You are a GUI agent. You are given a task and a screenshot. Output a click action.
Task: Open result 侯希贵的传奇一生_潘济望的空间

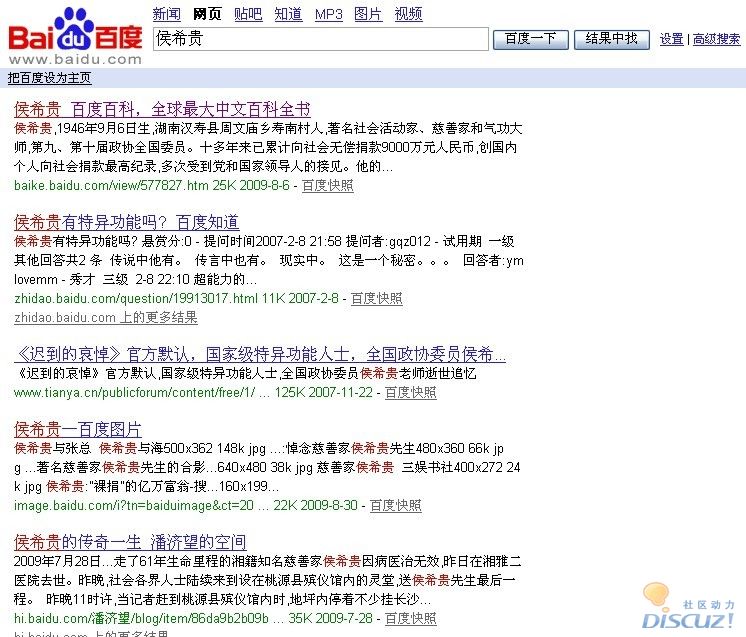pos(130,542)
